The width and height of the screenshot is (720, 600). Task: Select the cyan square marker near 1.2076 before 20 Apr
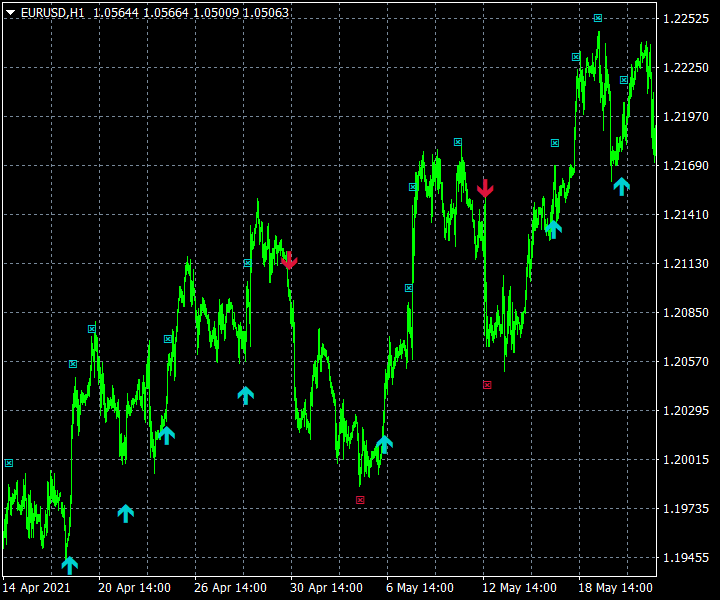(92, 329)
